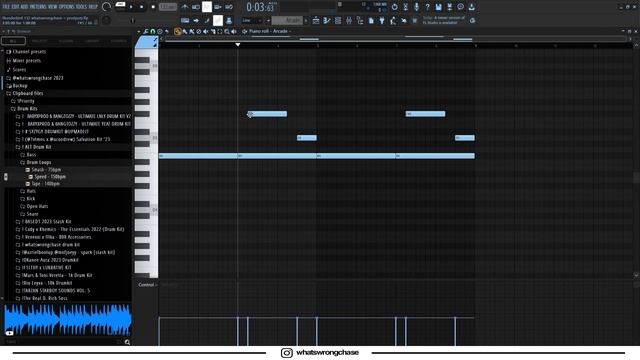Image resolution: width=640 pixels, height=360 pixels.
Task: Click the render audio file icon
Action: (449, 7)
